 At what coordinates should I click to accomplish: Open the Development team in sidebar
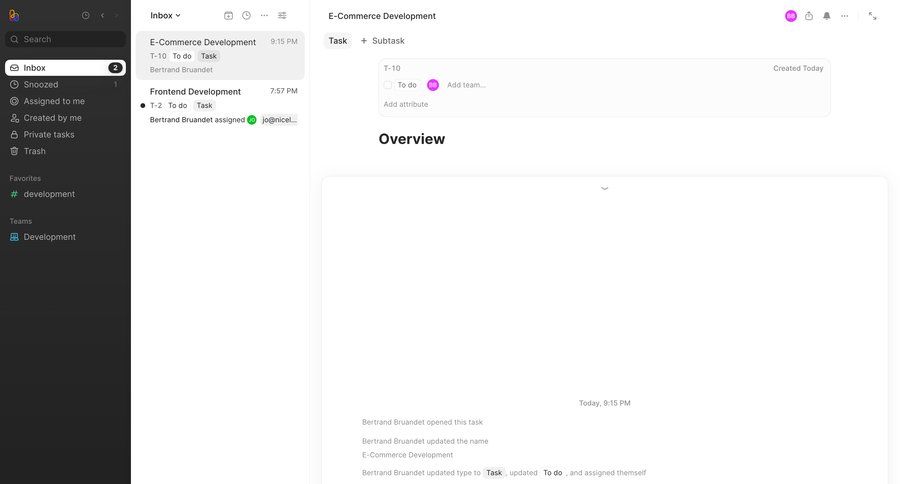49,237
